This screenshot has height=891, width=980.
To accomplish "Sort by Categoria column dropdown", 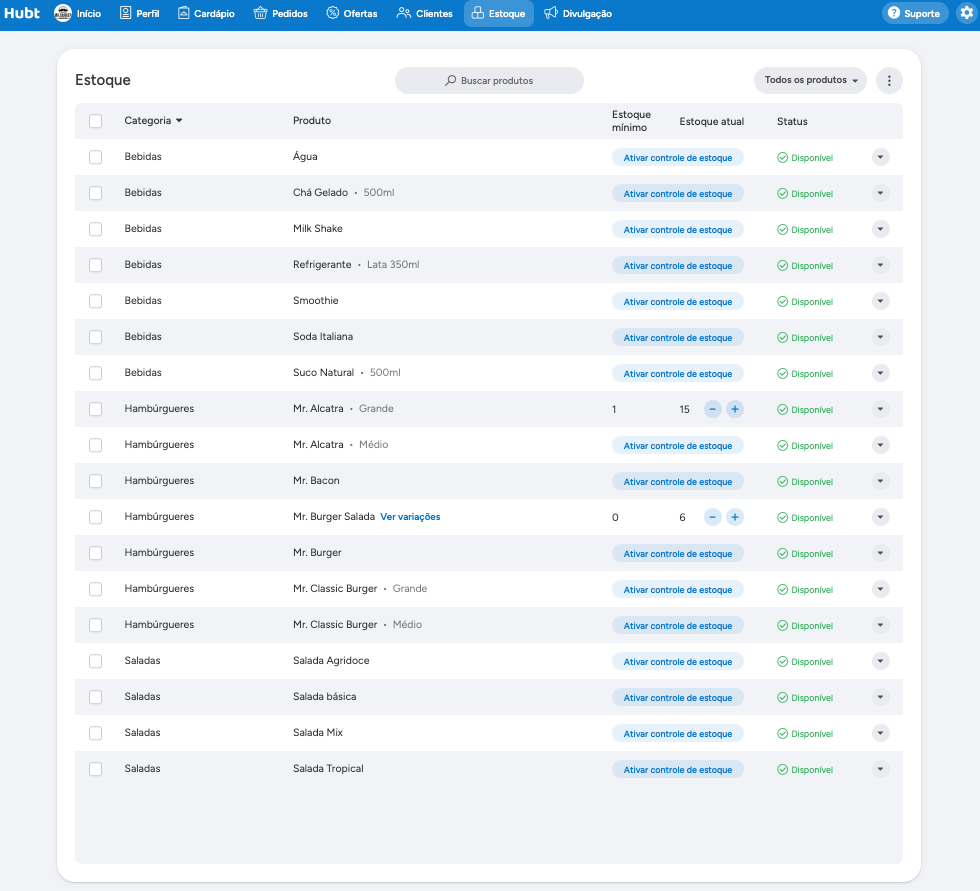I will (x=153, y=121).
